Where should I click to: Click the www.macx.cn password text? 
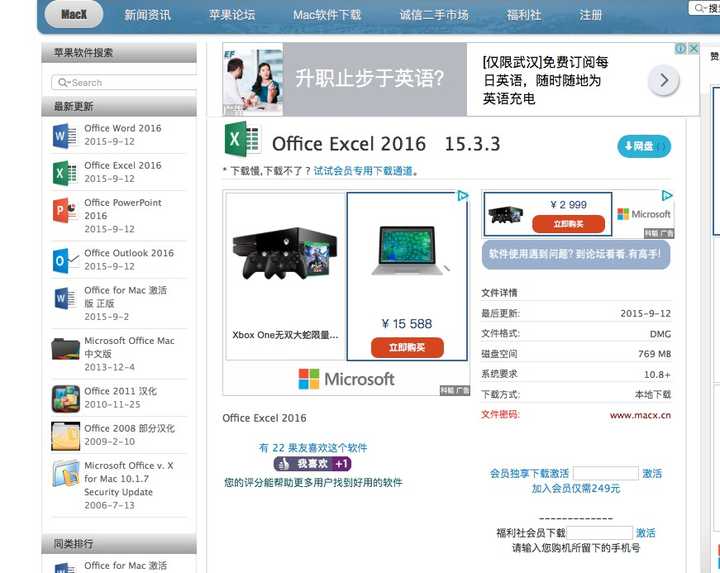point(640,415)
